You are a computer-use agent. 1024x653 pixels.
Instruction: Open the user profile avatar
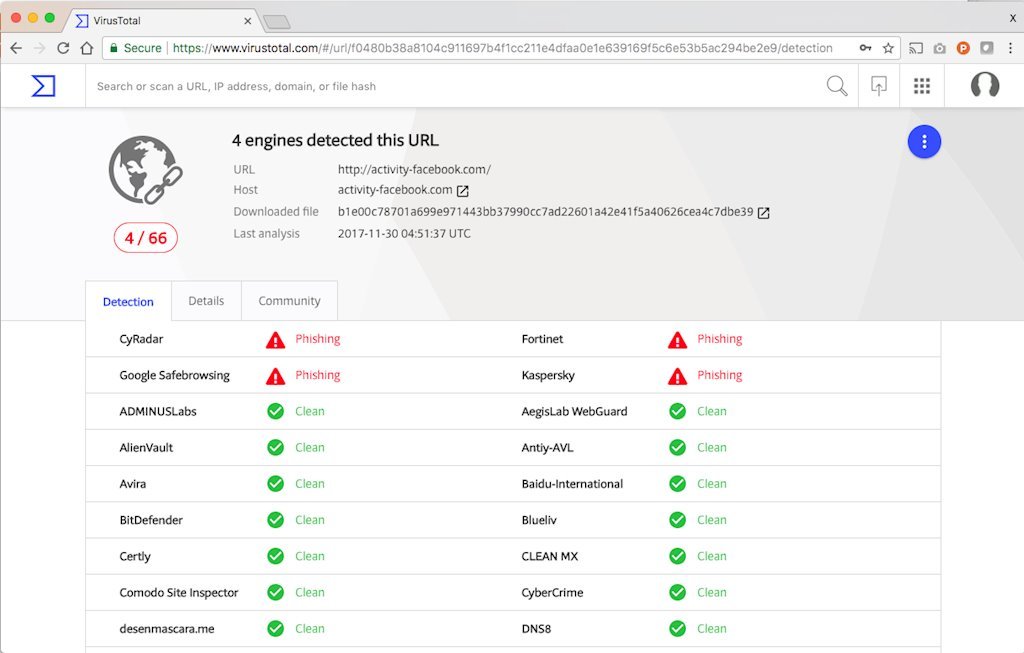tap(985, 86)
